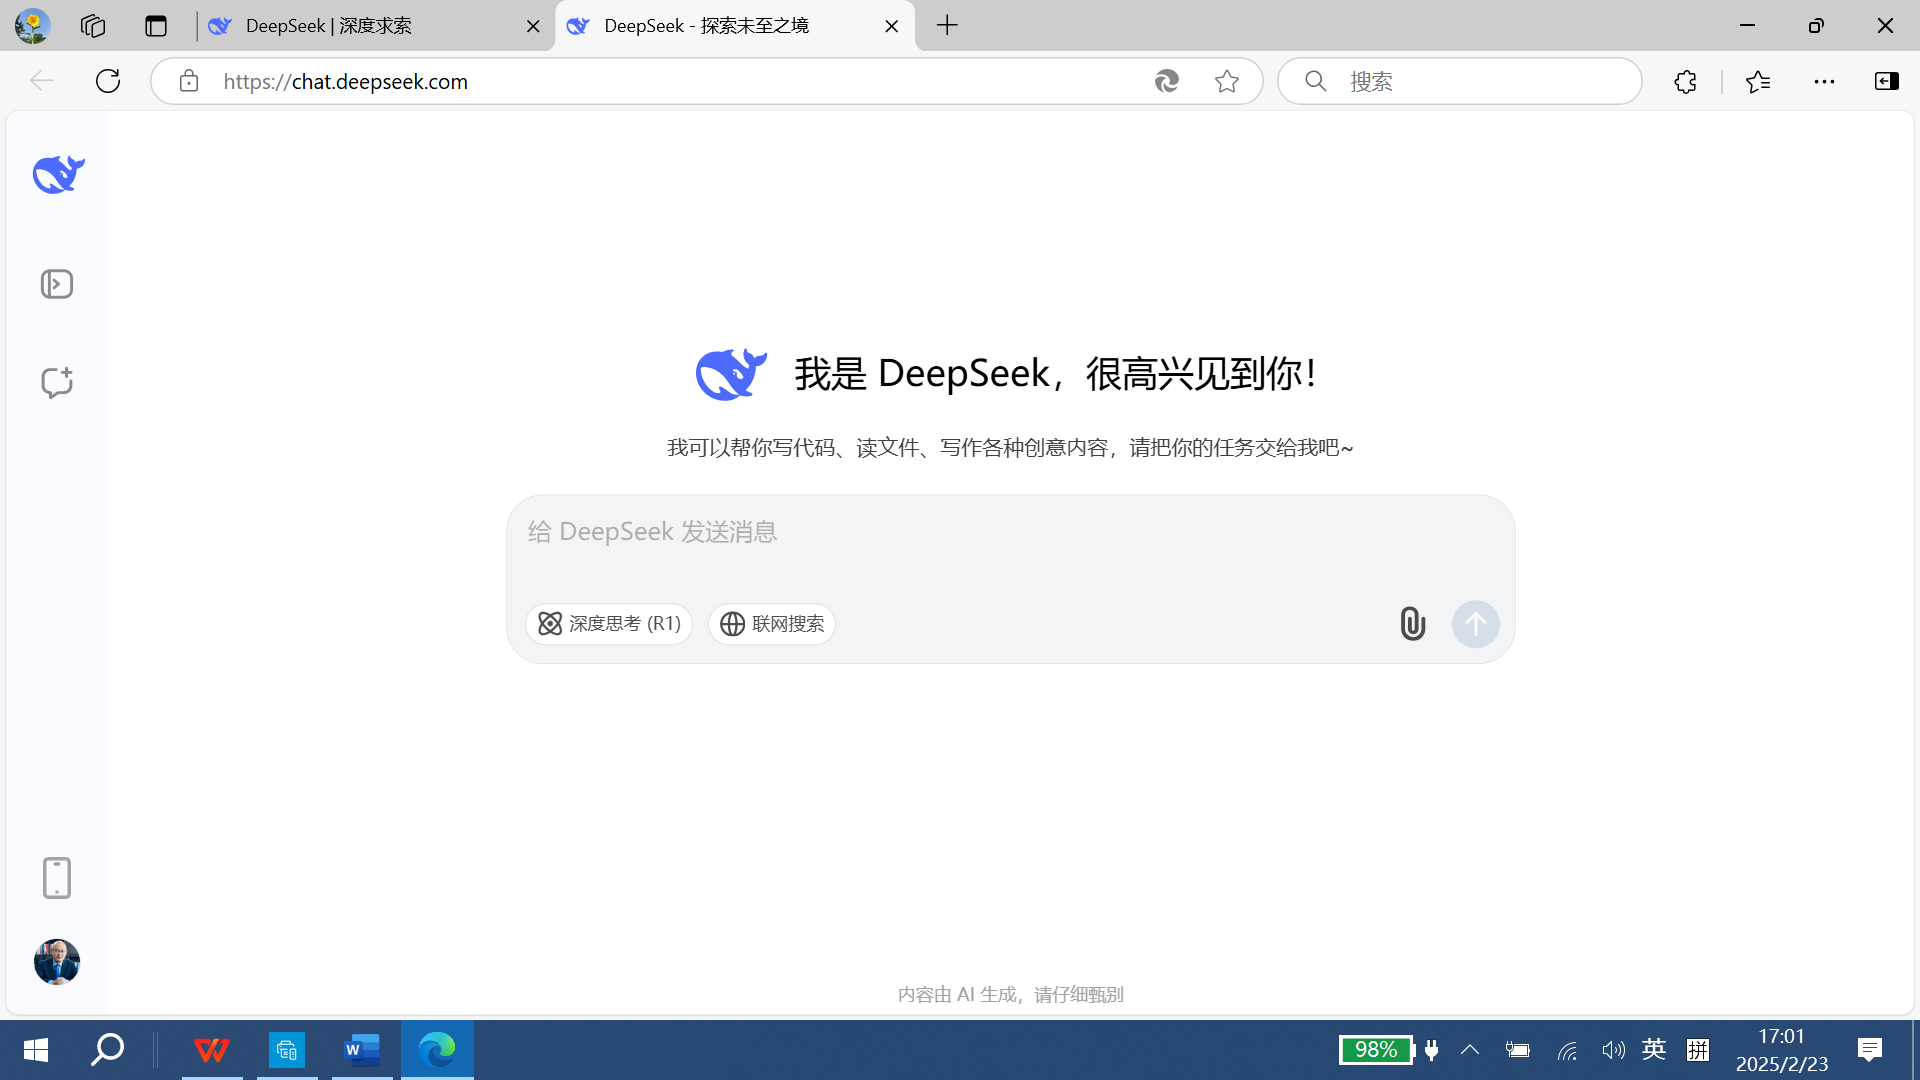Restore down the browser window
The height and width of the screenshot is (1080, 1920).
click(x=1816, y=26)
